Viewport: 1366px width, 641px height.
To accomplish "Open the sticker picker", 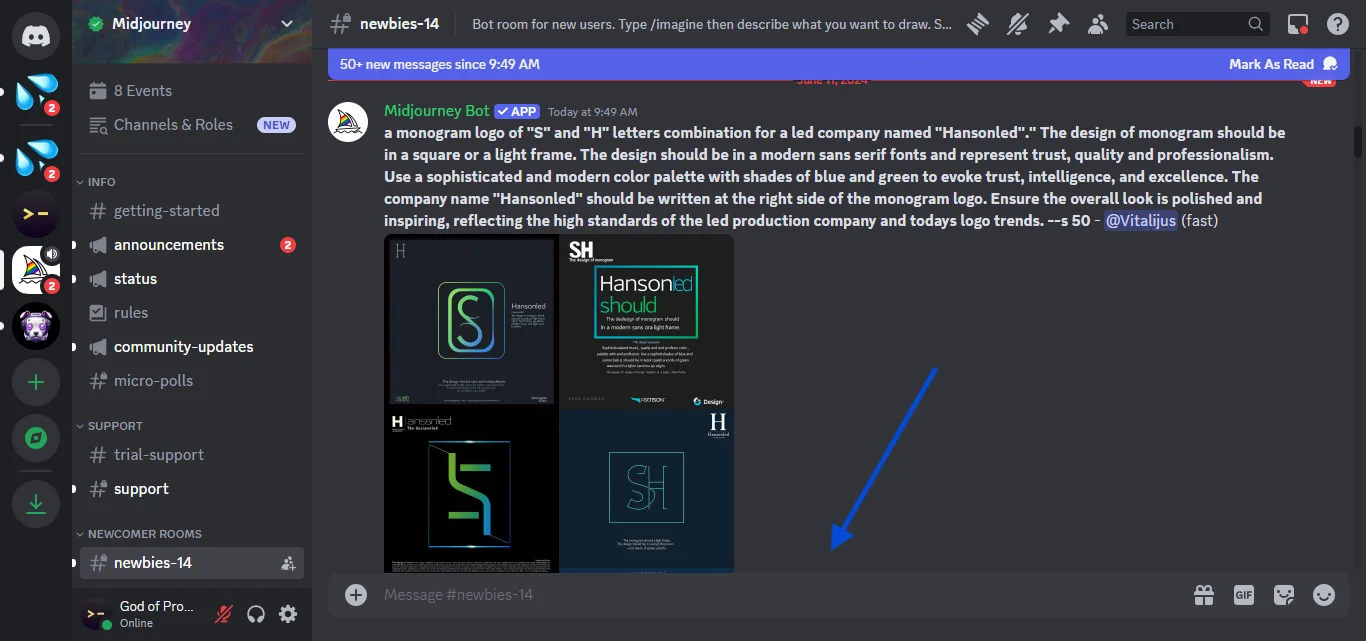I will [1284, 594].
